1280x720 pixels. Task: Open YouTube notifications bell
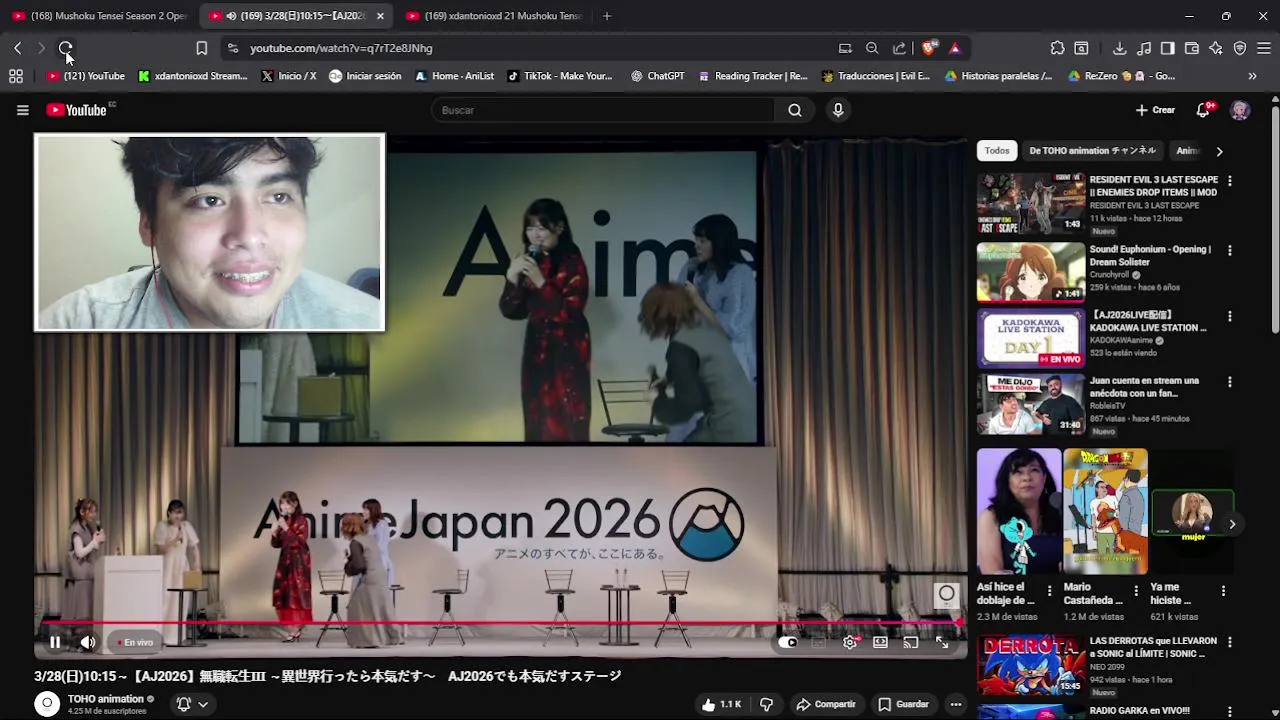point(1203,110)
